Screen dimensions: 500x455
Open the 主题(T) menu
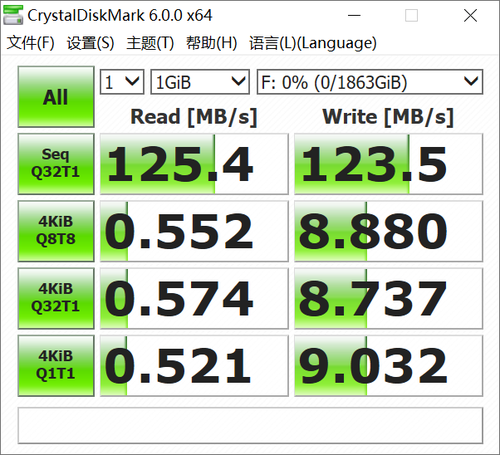coord(150,43)
